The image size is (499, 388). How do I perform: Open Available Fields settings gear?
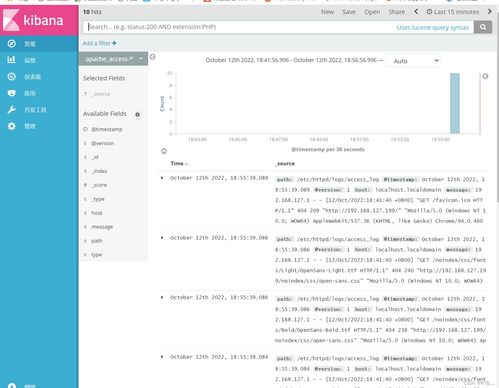[137, 114]
